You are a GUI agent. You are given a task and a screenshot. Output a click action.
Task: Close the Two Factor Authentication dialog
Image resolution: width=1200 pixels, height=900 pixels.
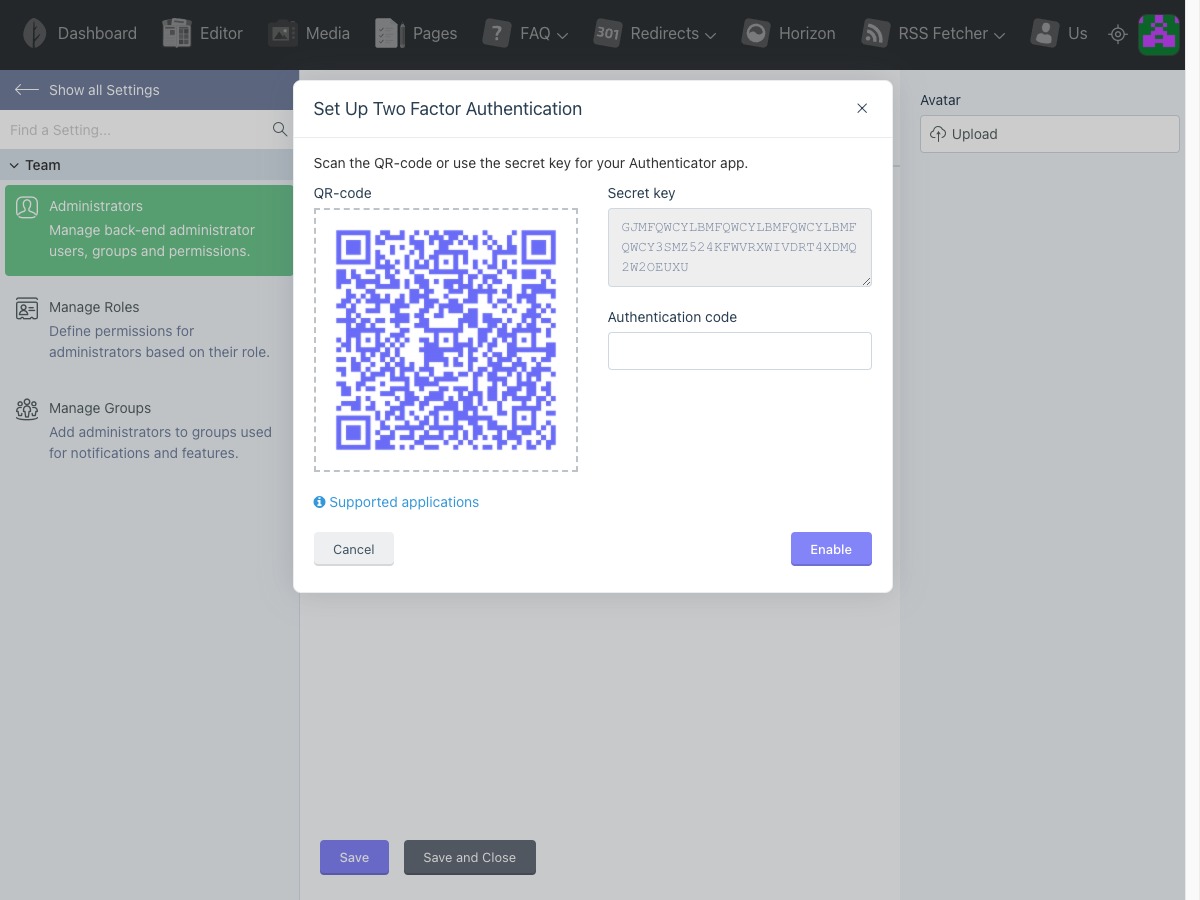coord(862,108)
